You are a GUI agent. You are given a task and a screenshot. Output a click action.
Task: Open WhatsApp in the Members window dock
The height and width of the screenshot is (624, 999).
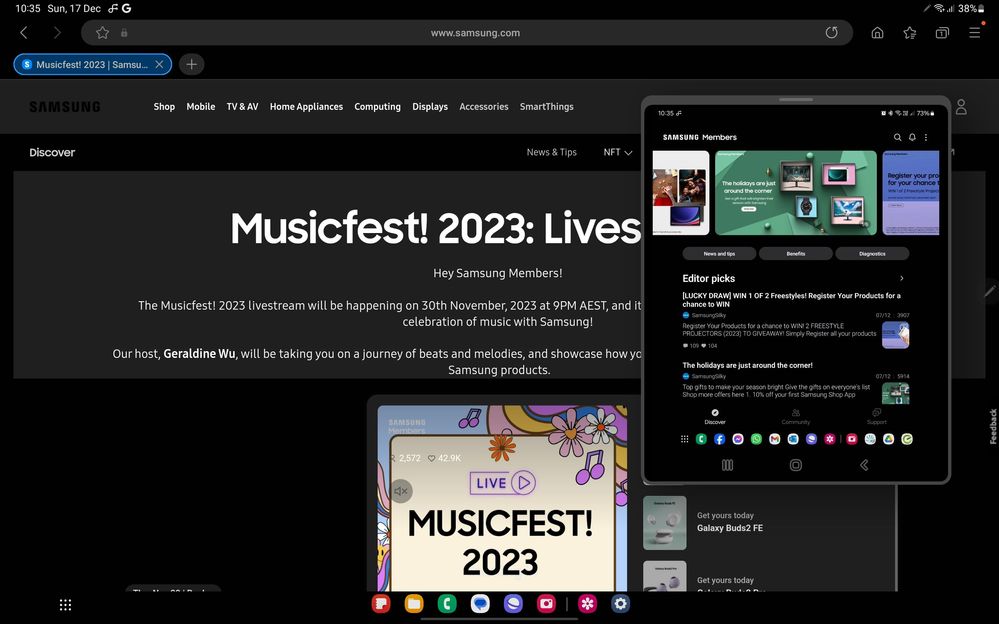(x=756, y=439)
